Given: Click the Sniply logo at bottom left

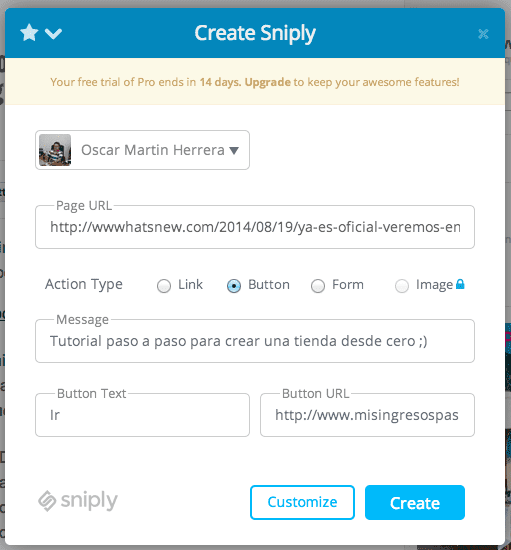Looking at the screenshot, I should coord(78,501).
